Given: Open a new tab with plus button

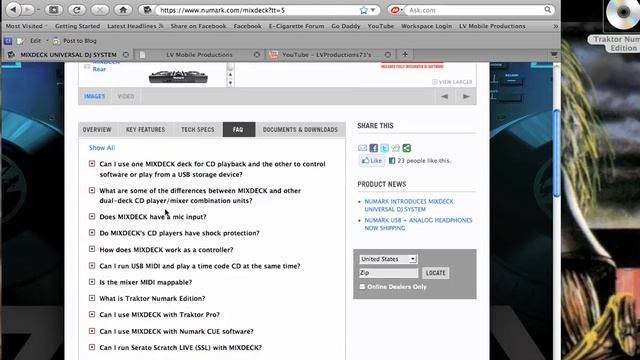Looking at the screenshot, I should click(405, 54).
